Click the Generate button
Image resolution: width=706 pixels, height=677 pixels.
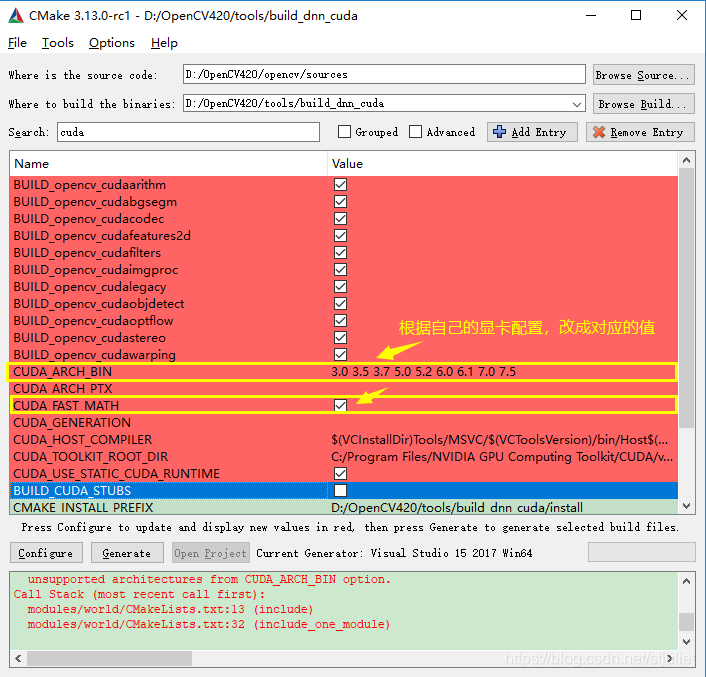(x=127, y=553)
